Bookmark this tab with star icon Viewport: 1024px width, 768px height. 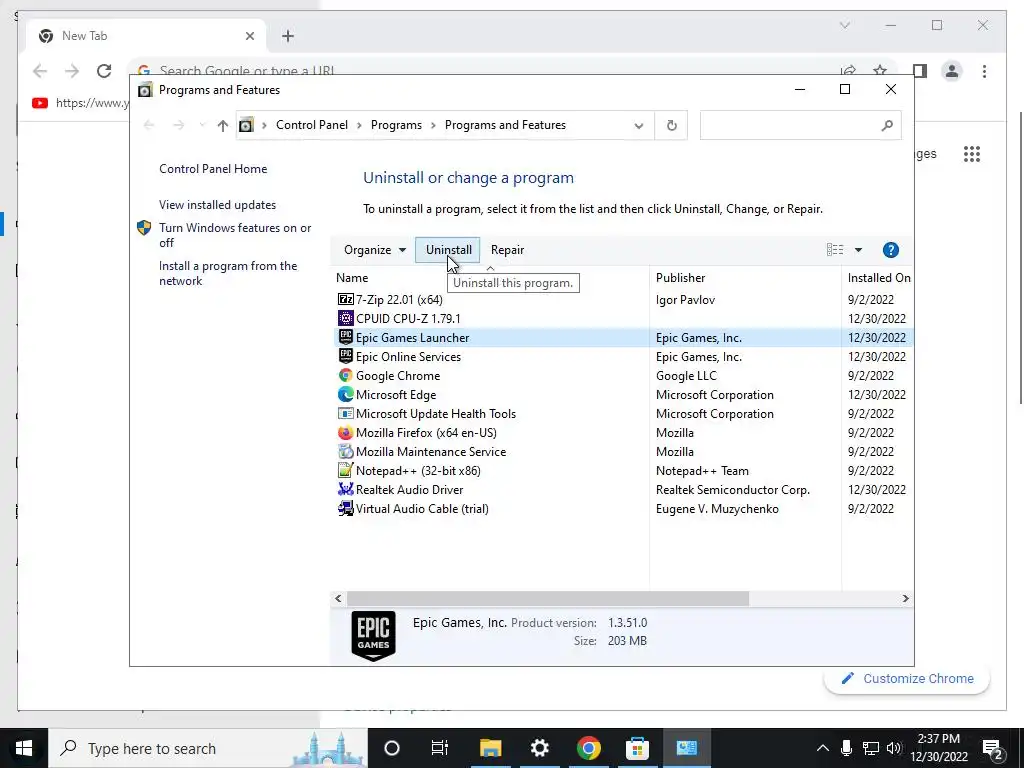(x=880, y=71)
